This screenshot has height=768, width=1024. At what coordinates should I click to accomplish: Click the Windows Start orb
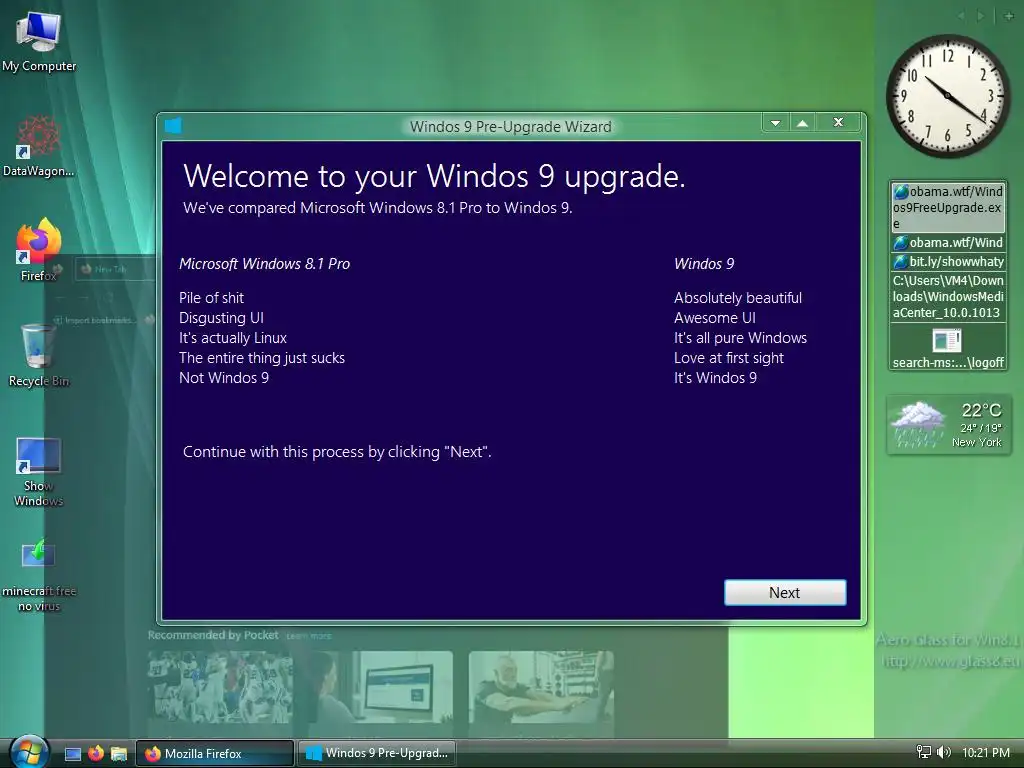(x=29, y=752)
